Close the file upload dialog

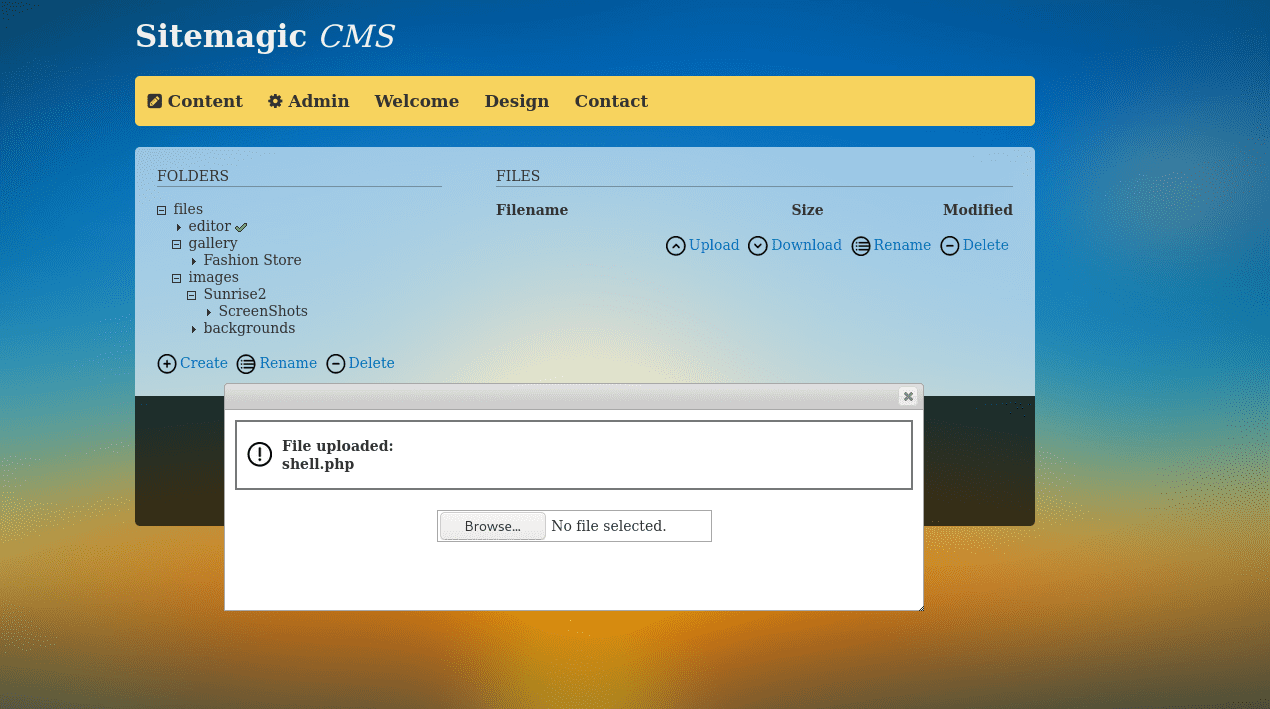(x=908, y=396)
